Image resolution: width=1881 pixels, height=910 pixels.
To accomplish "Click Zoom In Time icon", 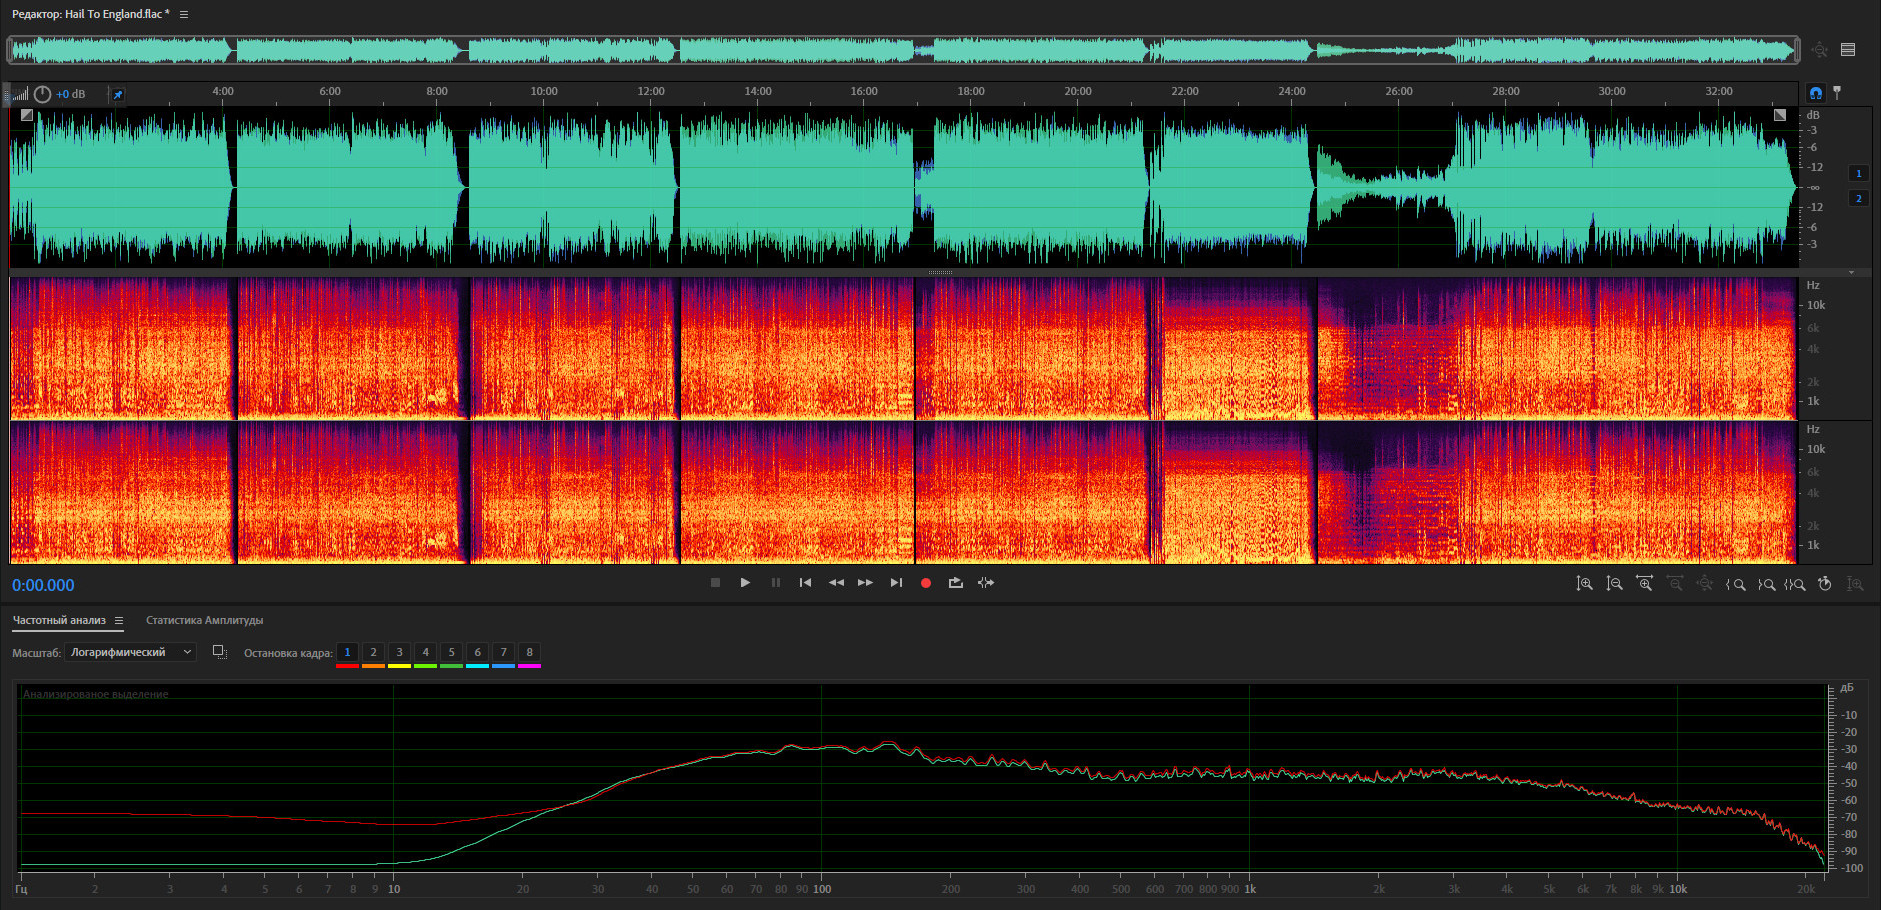I will coord(1644,584).
